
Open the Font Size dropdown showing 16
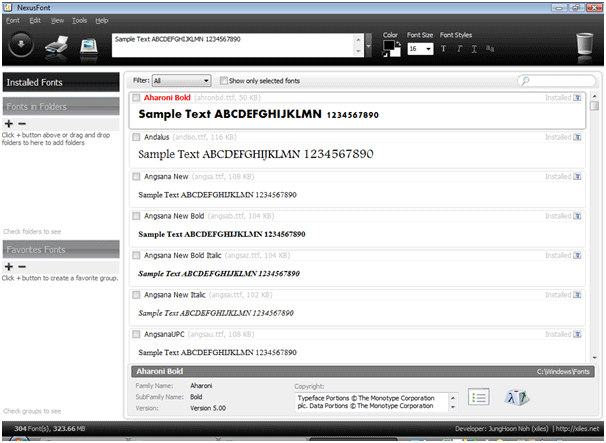[x=420, y=49]
